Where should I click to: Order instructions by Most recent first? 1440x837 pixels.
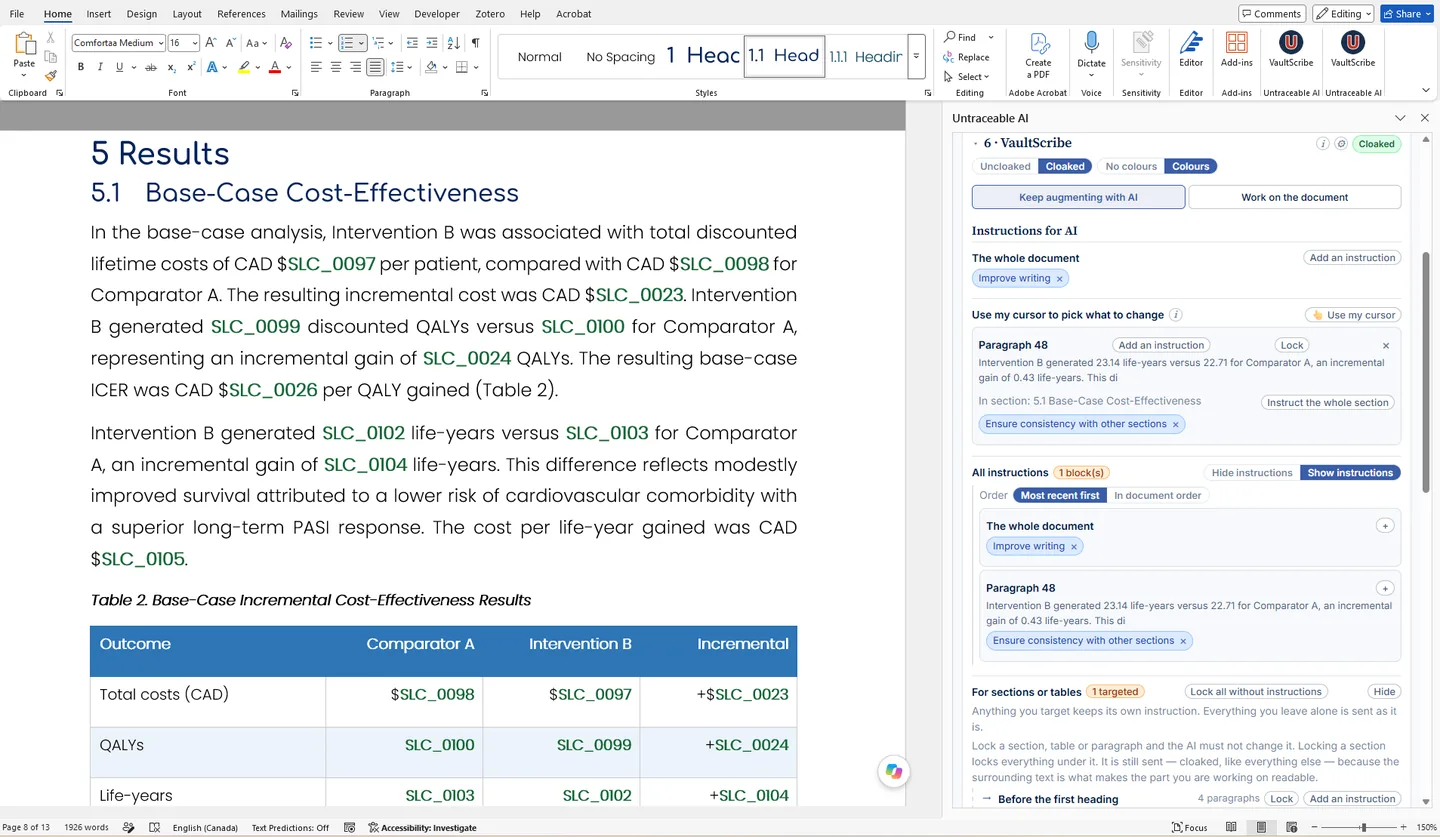tap(1060, 495)
